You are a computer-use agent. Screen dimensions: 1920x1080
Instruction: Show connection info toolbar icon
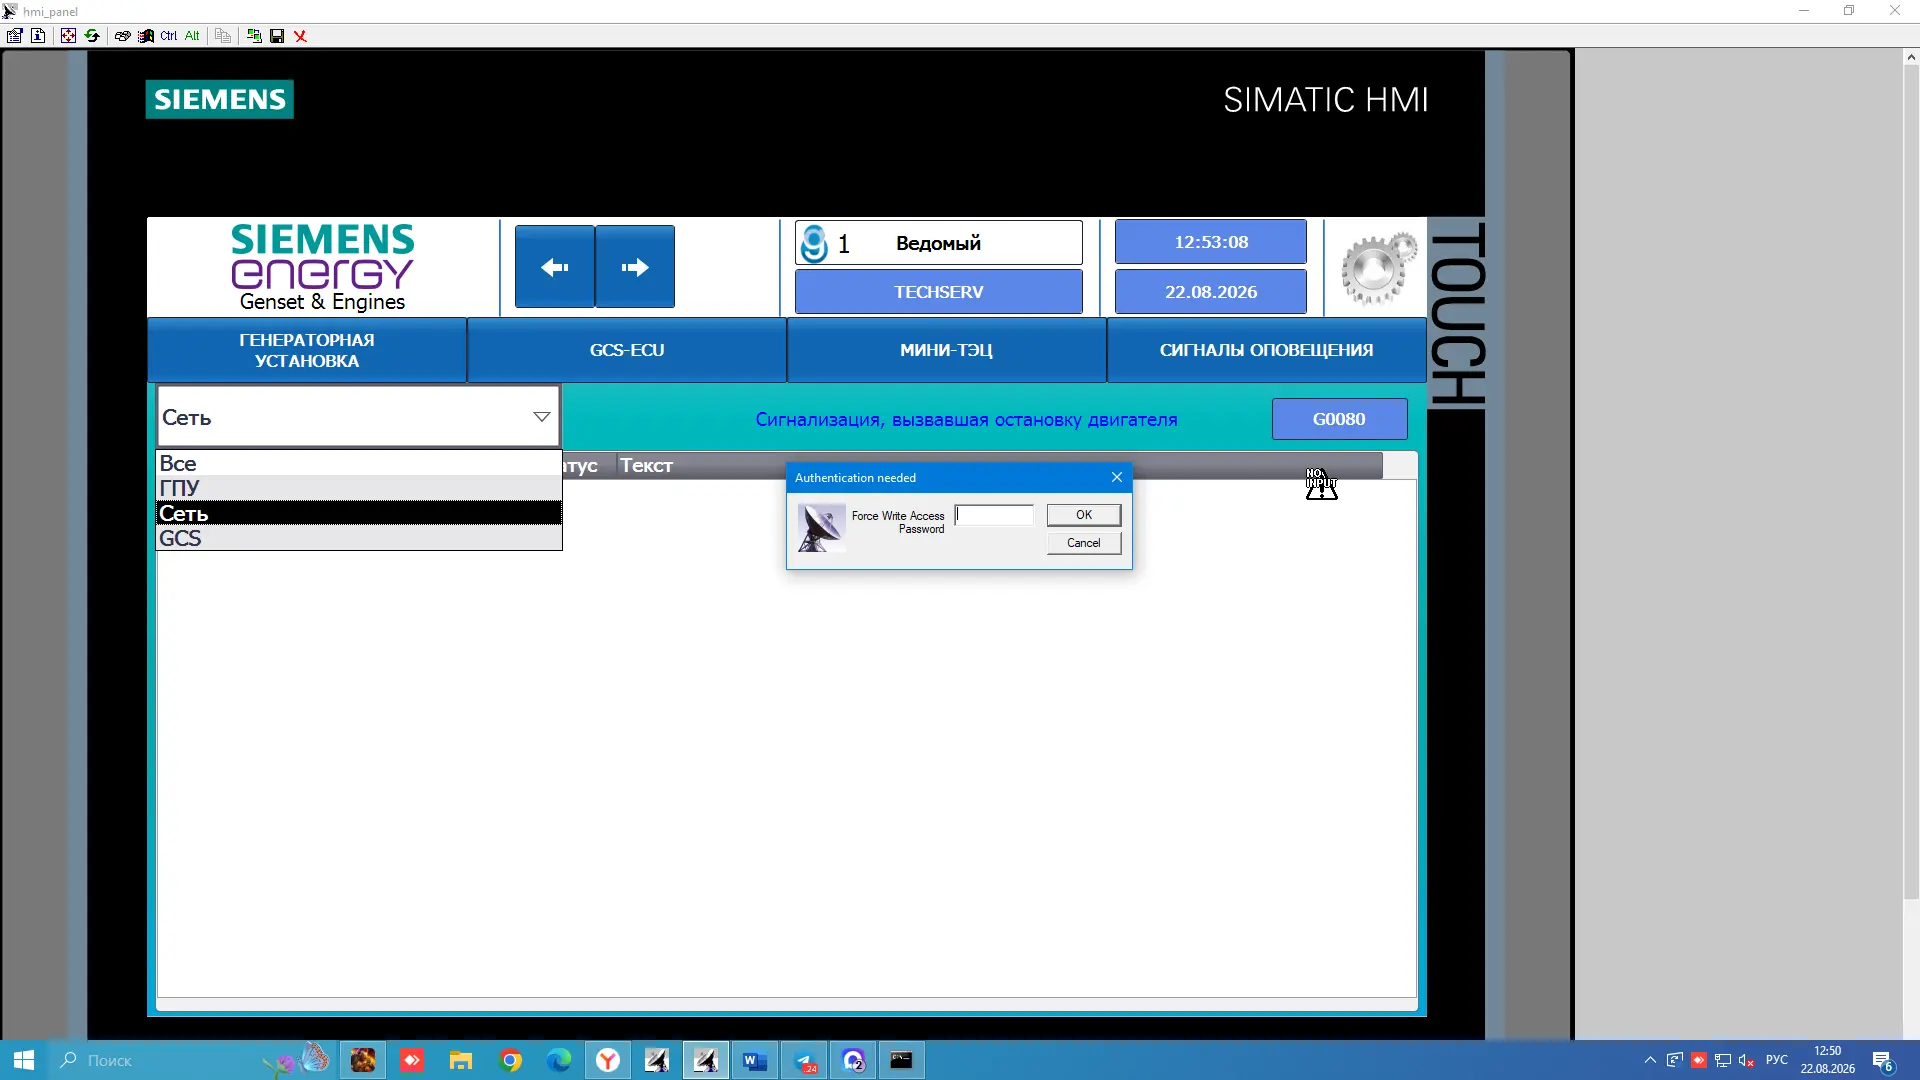[x=38, y=36]
